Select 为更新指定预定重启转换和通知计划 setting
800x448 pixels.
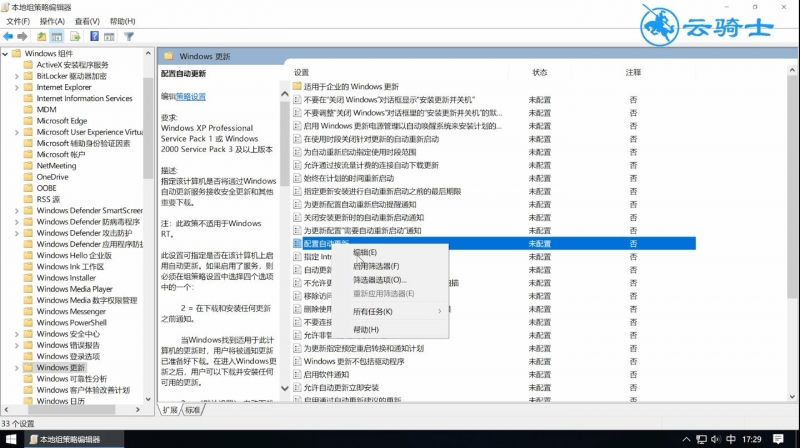point(364,348)
